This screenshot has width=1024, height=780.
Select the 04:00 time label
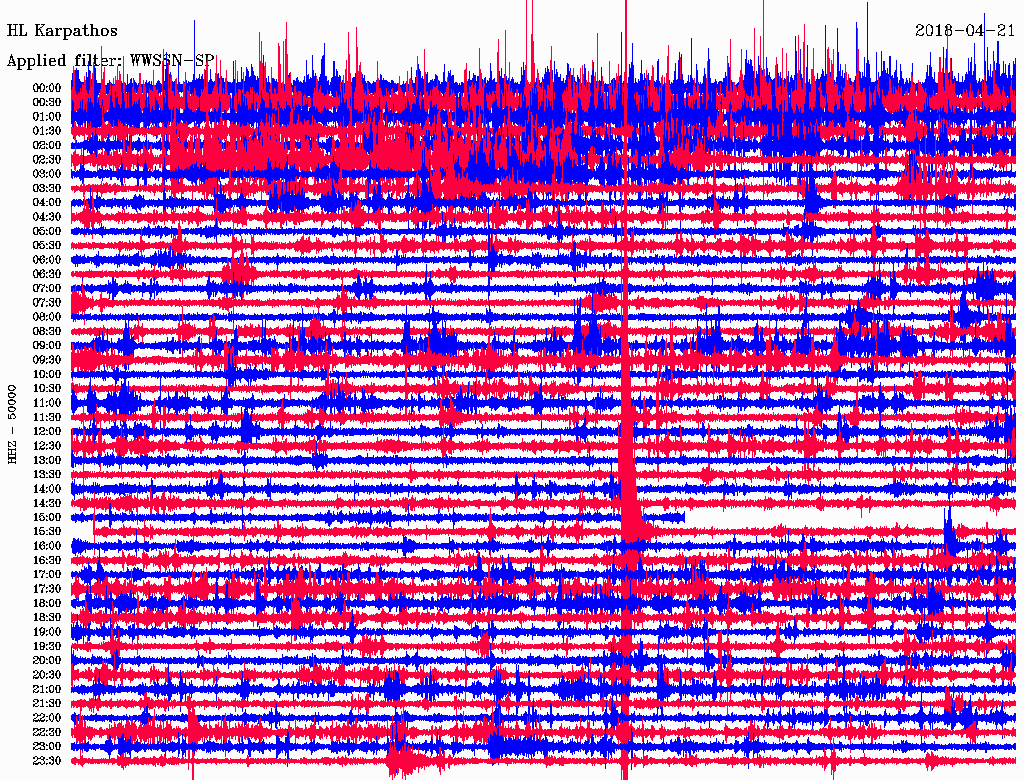coord(46,203)
